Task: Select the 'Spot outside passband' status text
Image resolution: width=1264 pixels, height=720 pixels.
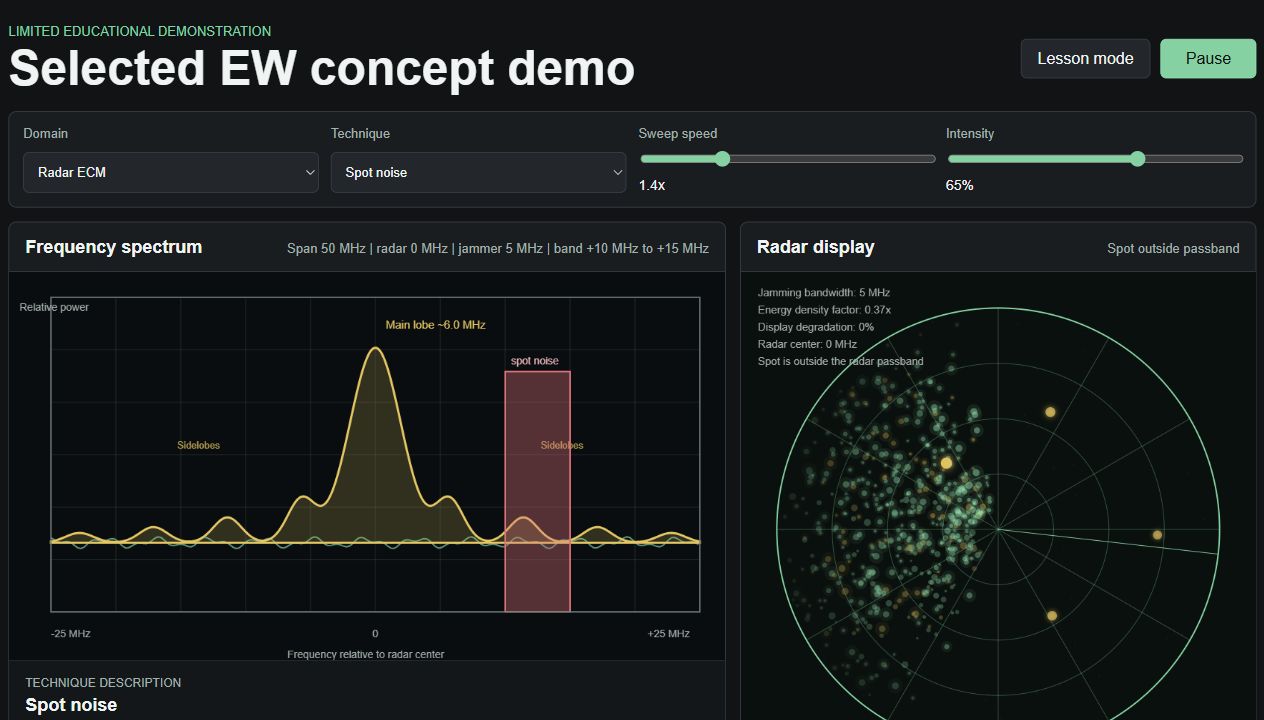Action: 1173,248
